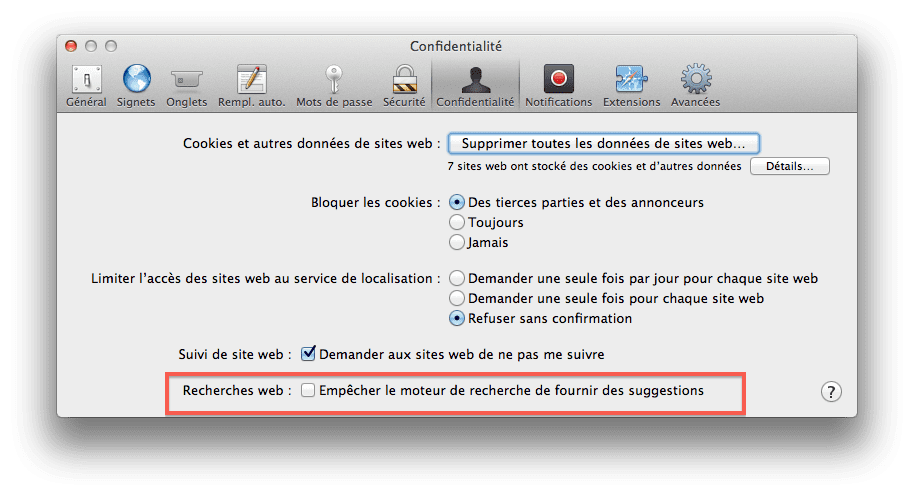
Task: Switch to the Onglets pane
Action: [x=187, y=86]
